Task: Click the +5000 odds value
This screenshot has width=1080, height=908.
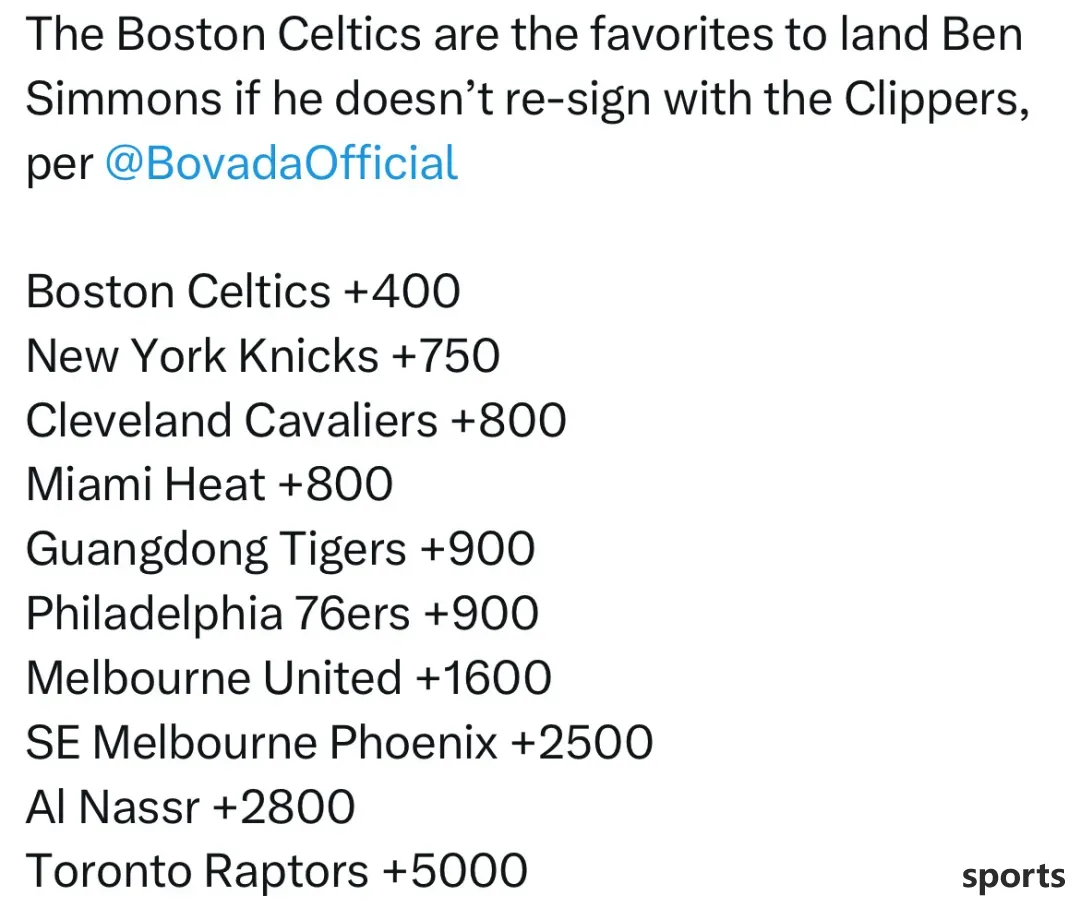Action: 455,871
